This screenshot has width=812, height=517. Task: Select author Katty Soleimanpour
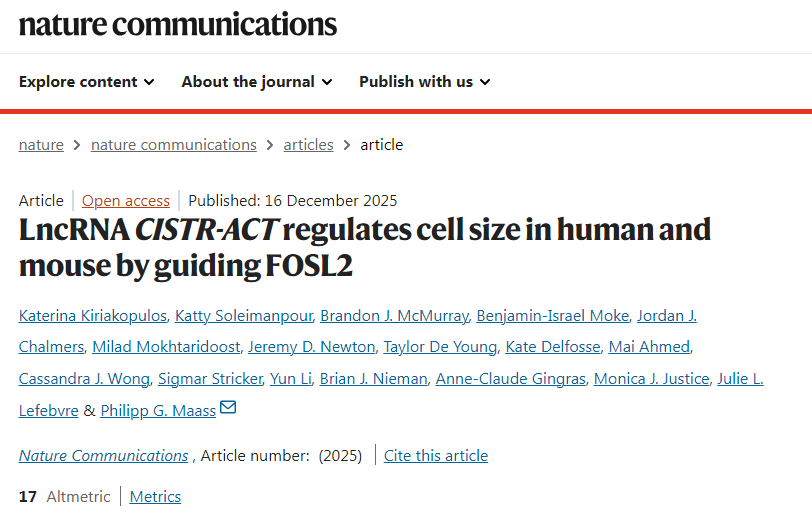(x=242, y=316)
